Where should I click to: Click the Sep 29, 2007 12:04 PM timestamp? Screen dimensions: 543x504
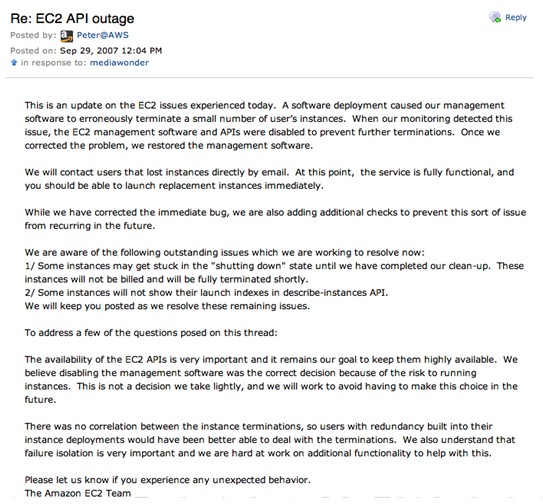tap(111, 51)
